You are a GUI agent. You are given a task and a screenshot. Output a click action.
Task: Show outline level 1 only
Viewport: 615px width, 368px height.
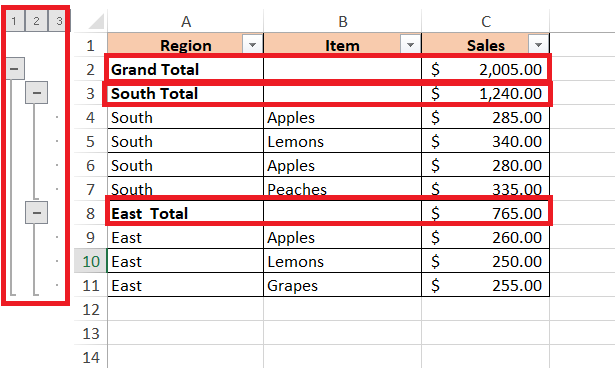(x=15, y=21)
